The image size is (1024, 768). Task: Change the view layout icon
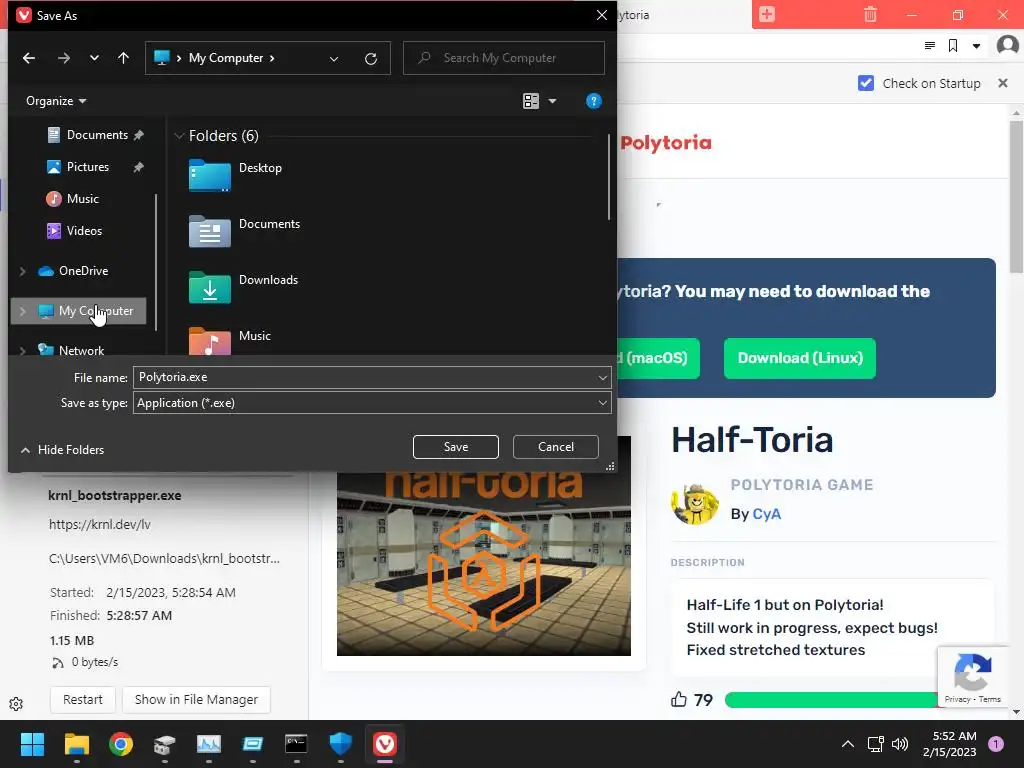[531, 101]
